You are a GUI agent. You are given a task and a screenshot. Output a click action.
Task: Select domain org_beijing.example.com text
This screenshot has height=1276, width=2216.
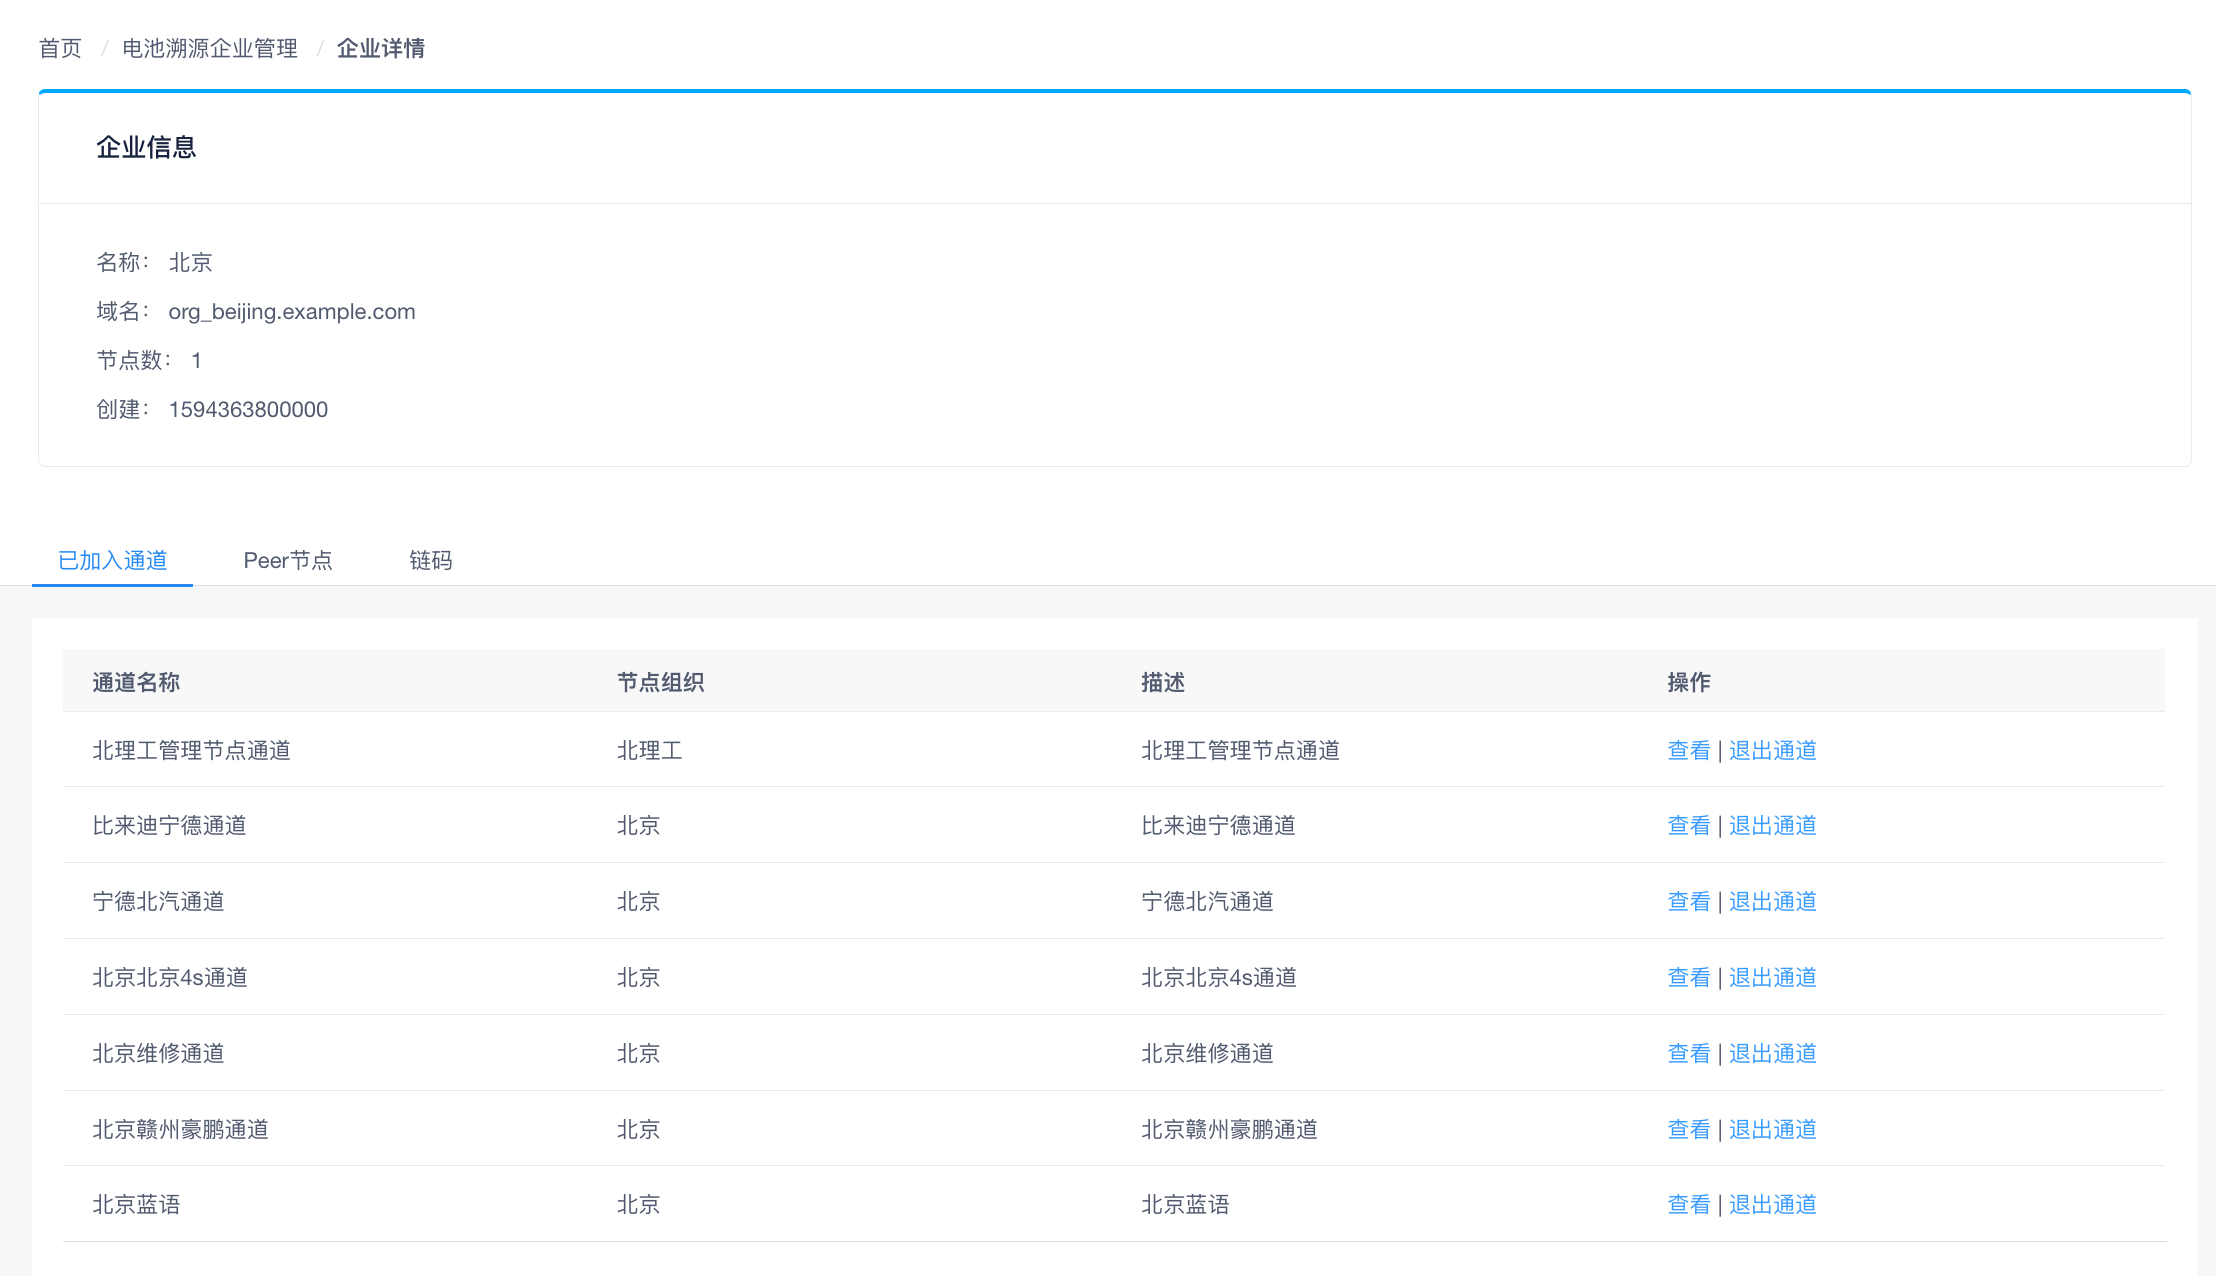292,311
